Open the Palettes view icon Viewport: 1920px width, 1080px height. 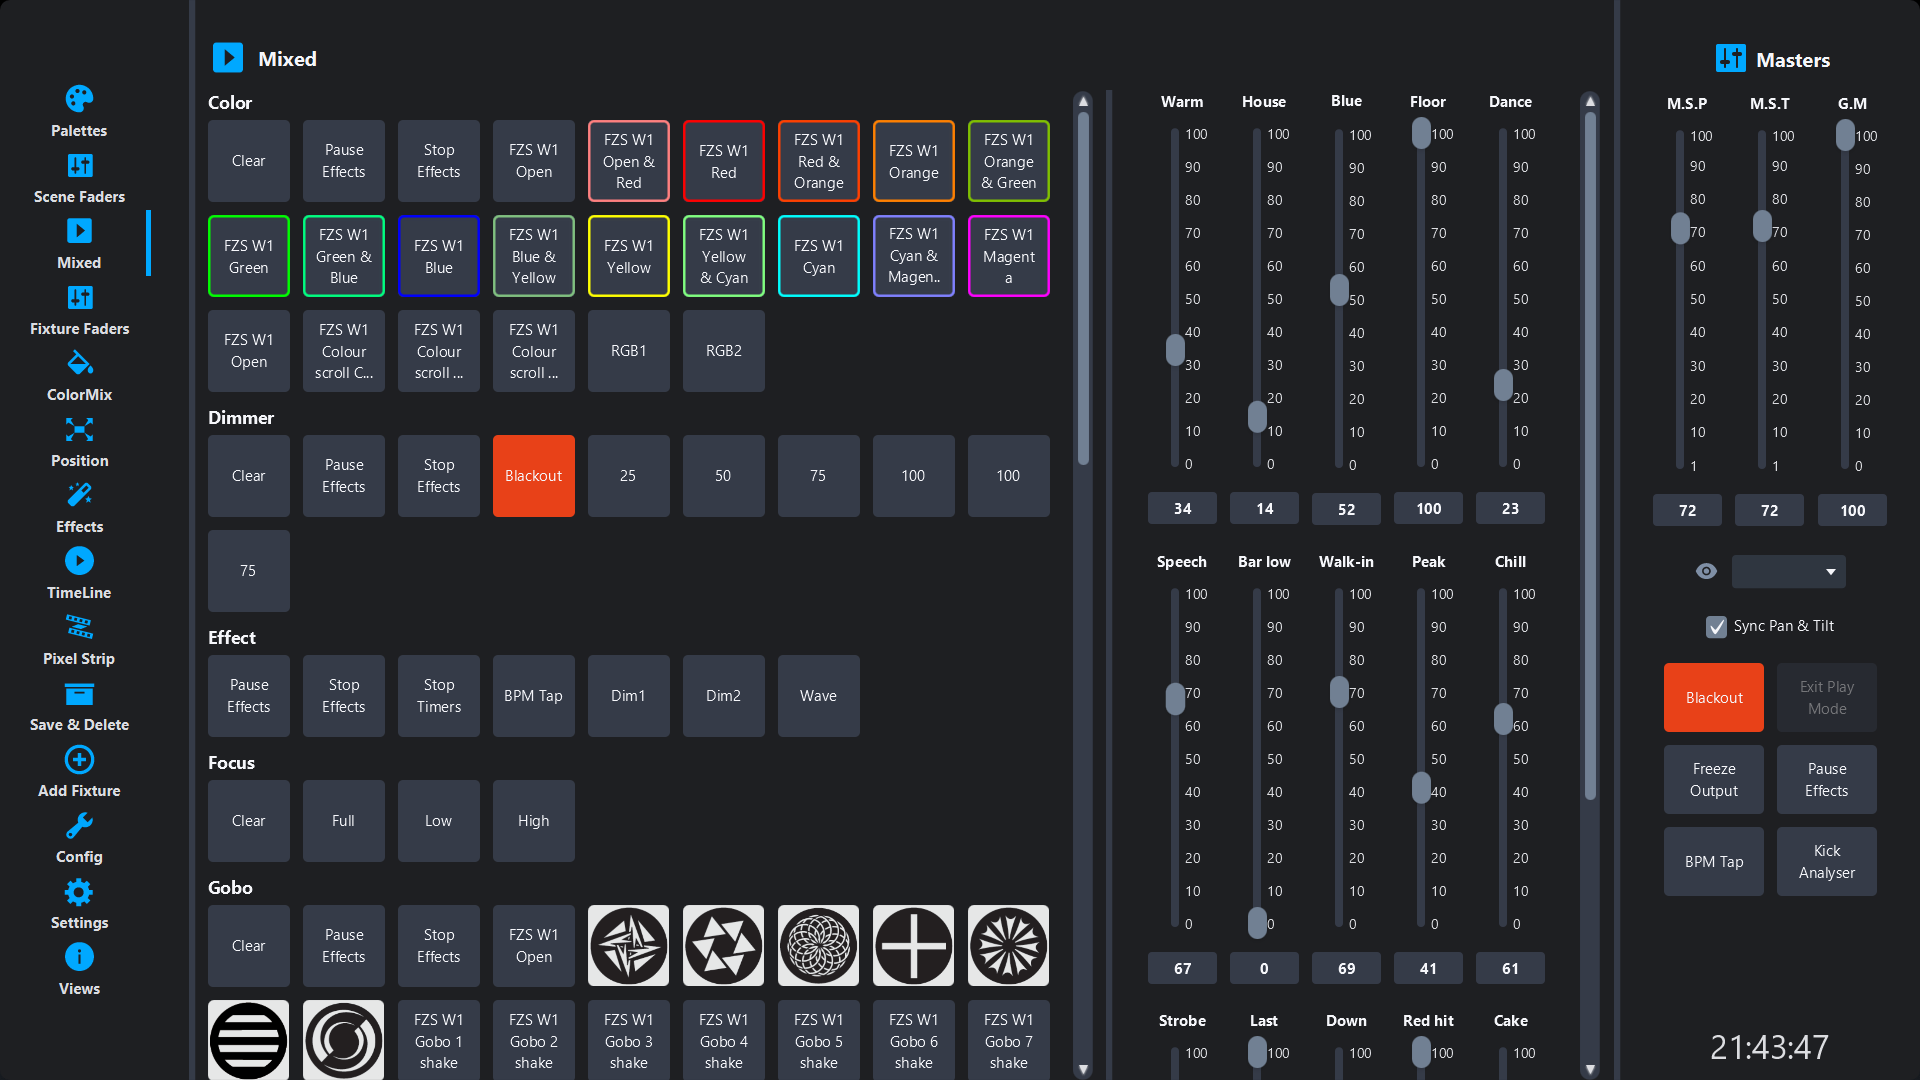pos(79,98)
